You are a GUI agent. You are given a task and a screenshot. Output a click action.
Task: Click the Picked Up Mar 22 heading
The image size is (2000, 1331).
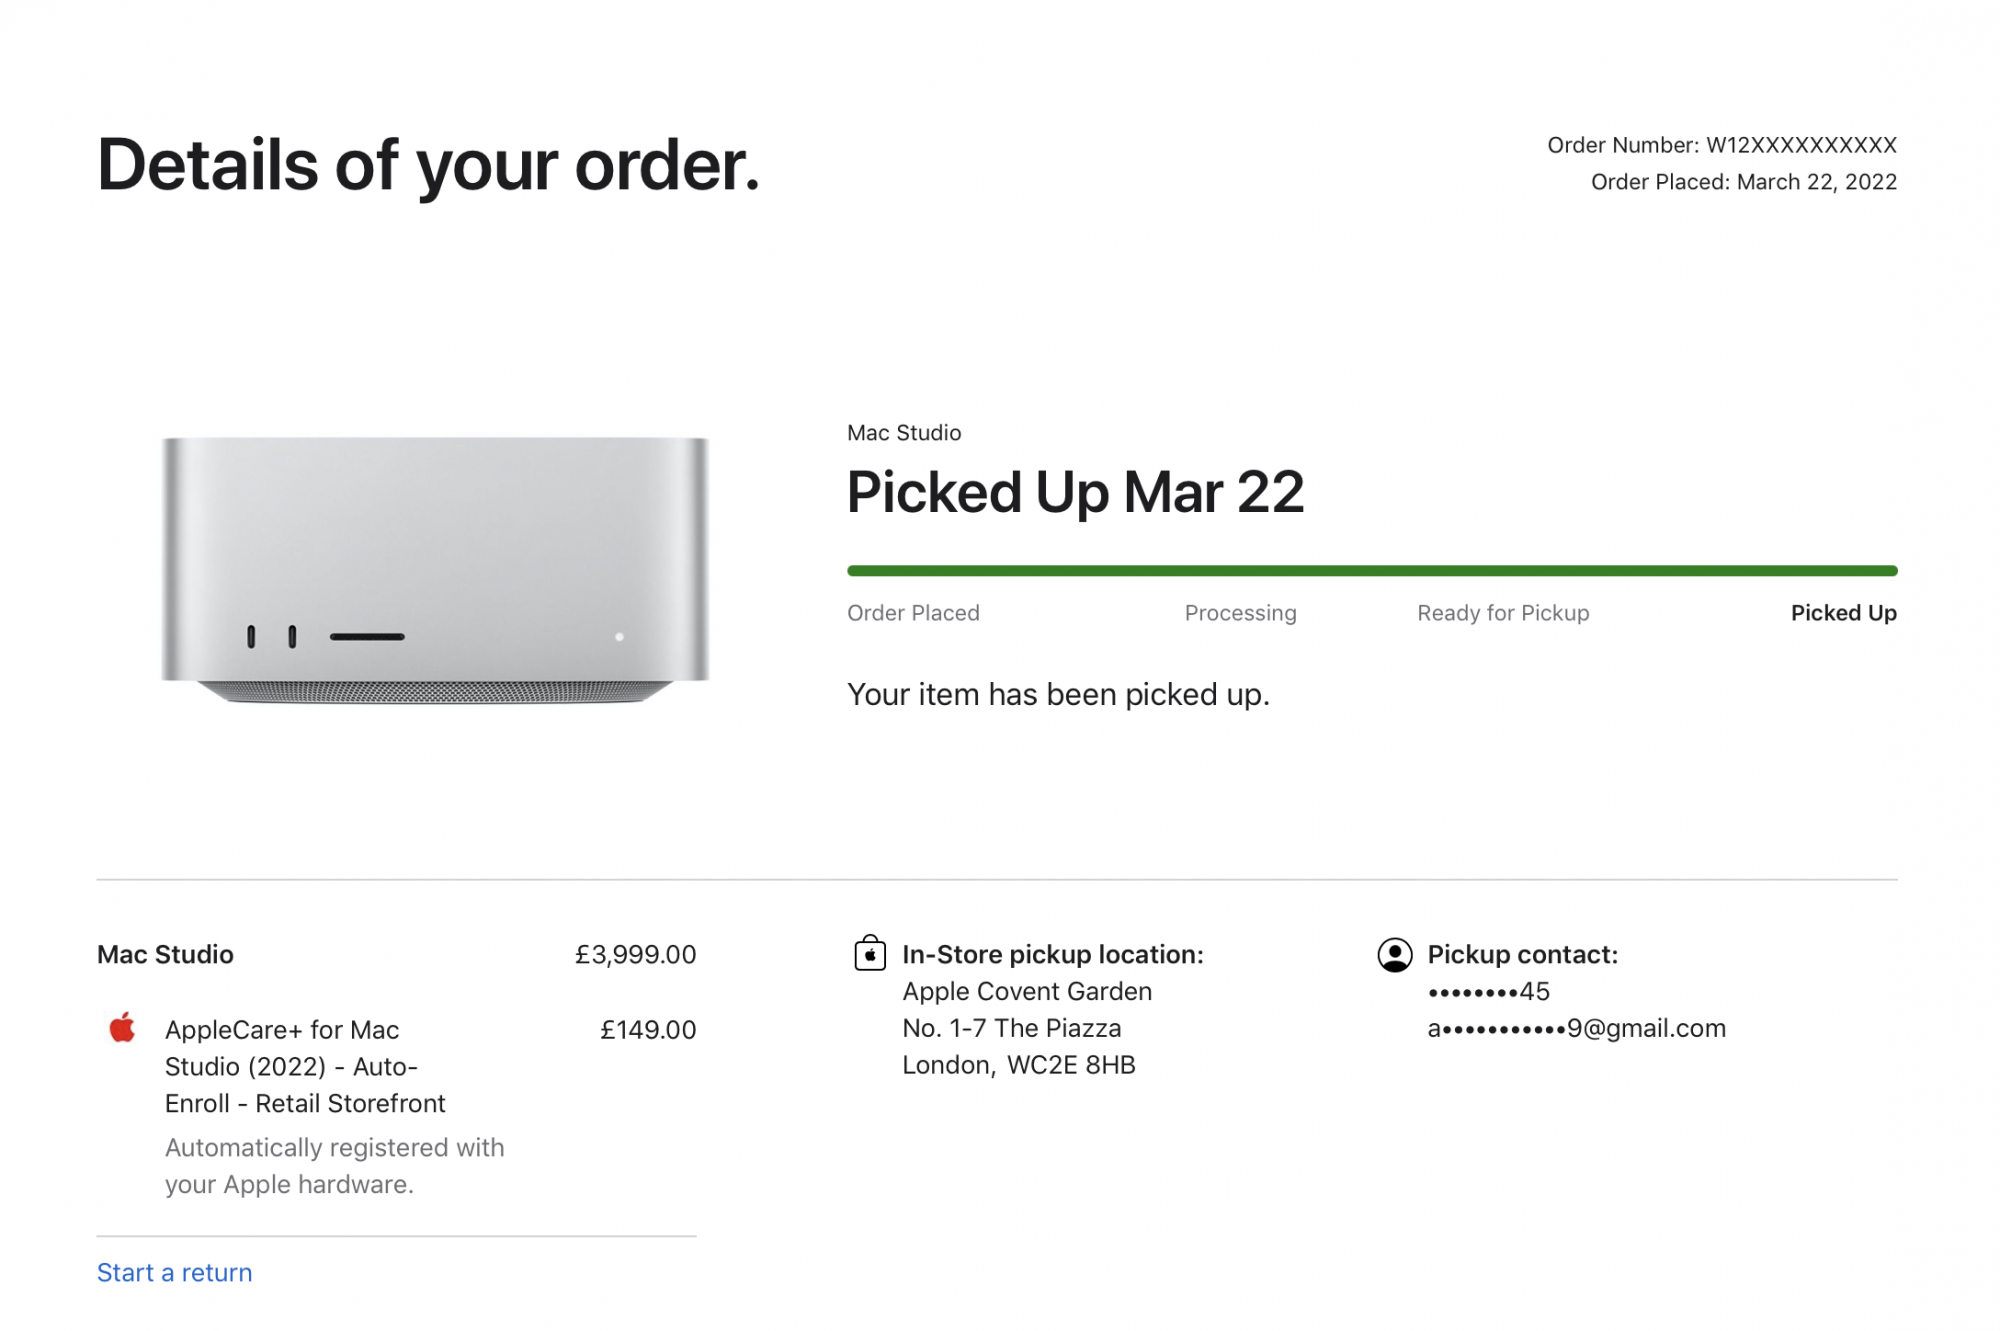(1075, 492)
